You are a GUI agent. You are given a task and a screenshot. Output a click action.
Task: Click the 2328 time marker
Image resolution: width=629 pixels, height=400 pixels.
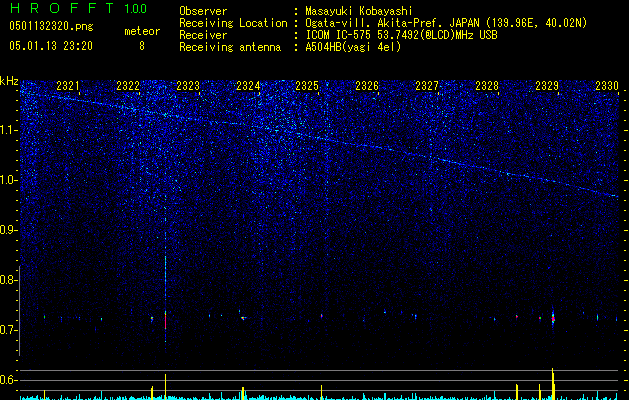pyautogui.click(x=487, y=86)
